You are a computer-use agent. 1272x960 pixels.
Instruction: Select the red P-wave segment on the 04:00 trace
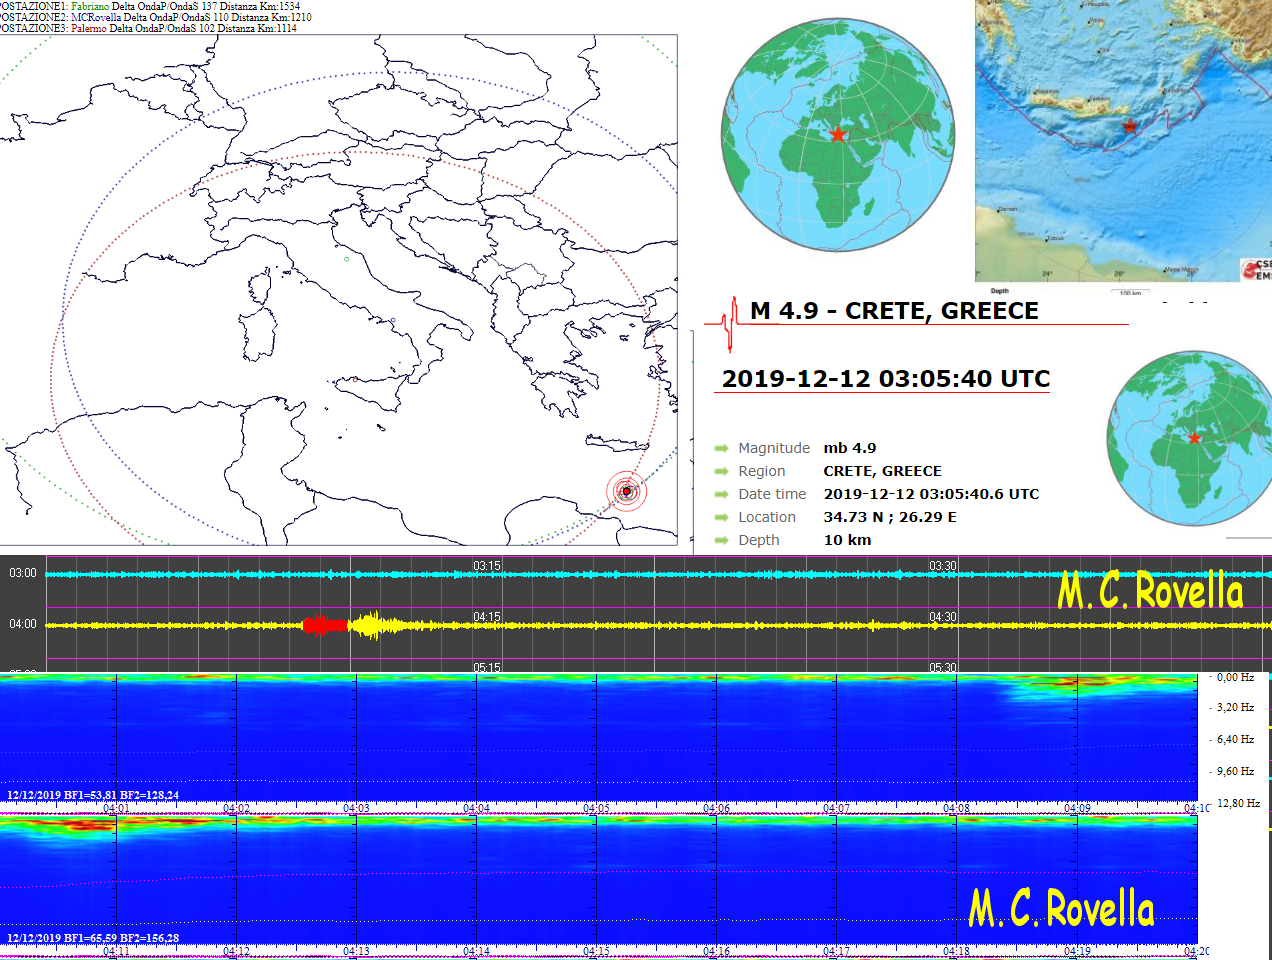[x=325, y=625]
